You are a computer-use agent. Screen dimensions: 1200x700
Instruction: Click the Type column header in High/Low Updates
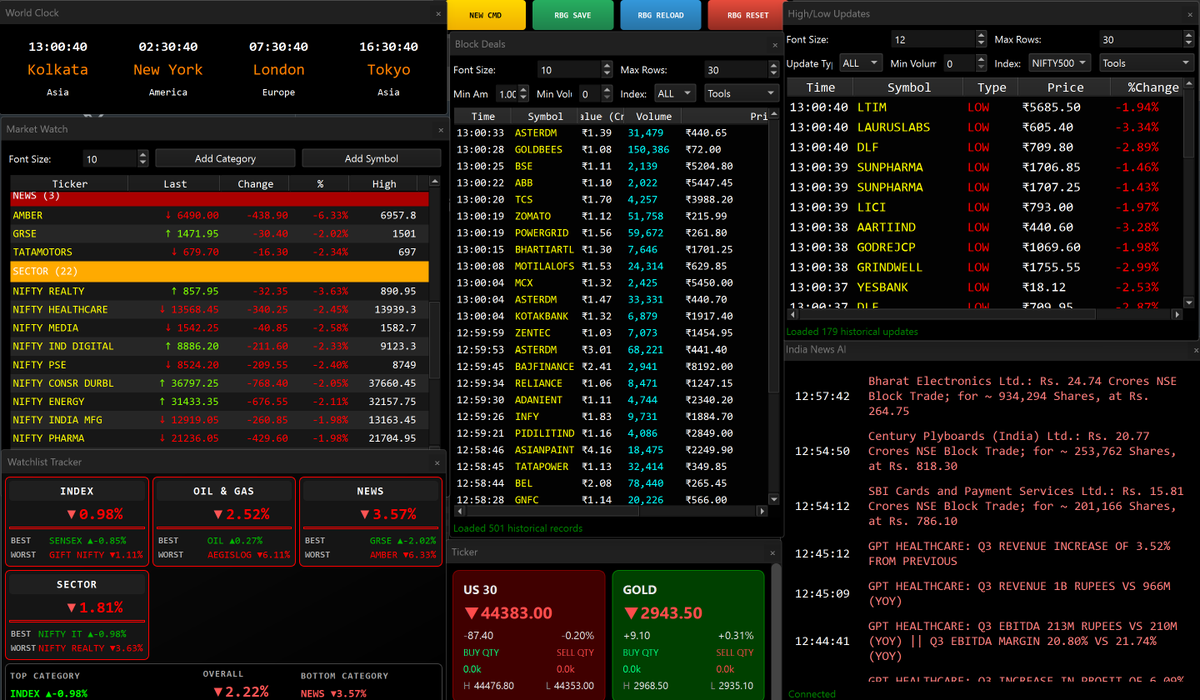(992, 87)
